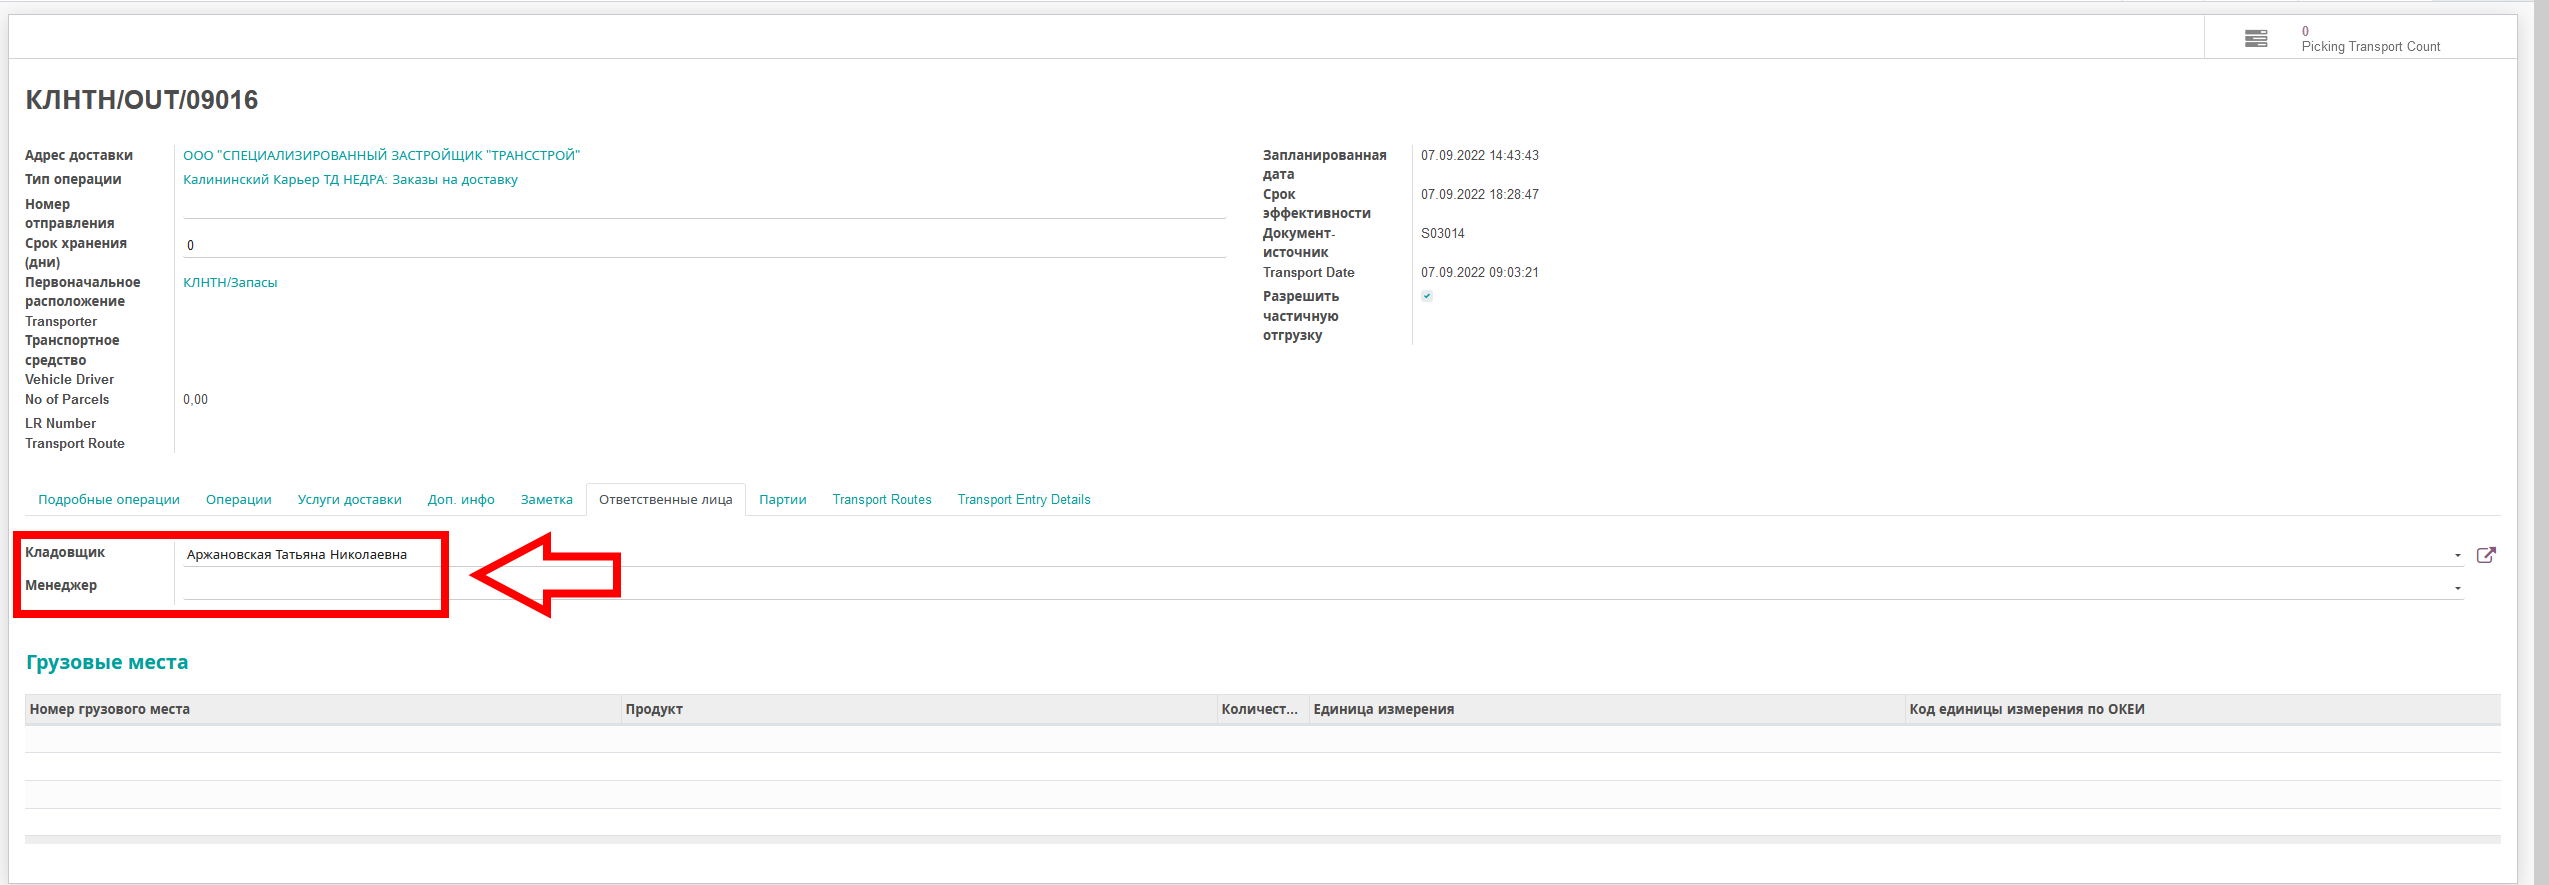Image resolution: width=2549 pixels, height=885 pixels.
Task: Click the Picking Transport Count label
Action: [2370, 47]
